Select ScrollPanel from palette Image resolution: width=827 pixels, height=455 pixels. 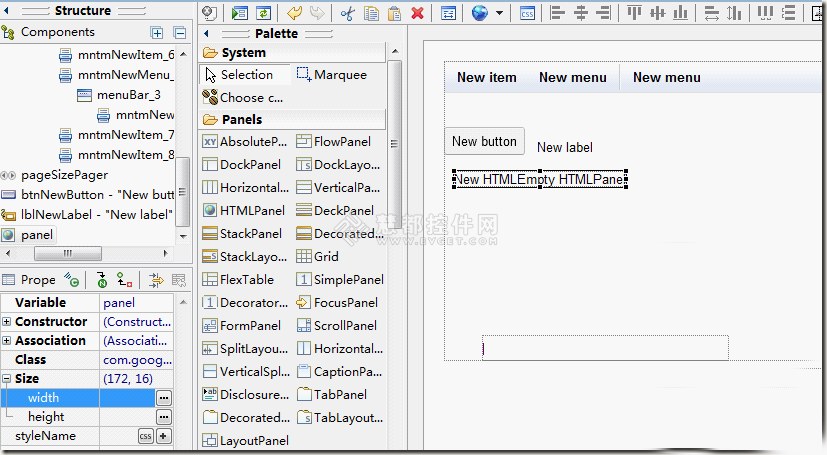336,326
